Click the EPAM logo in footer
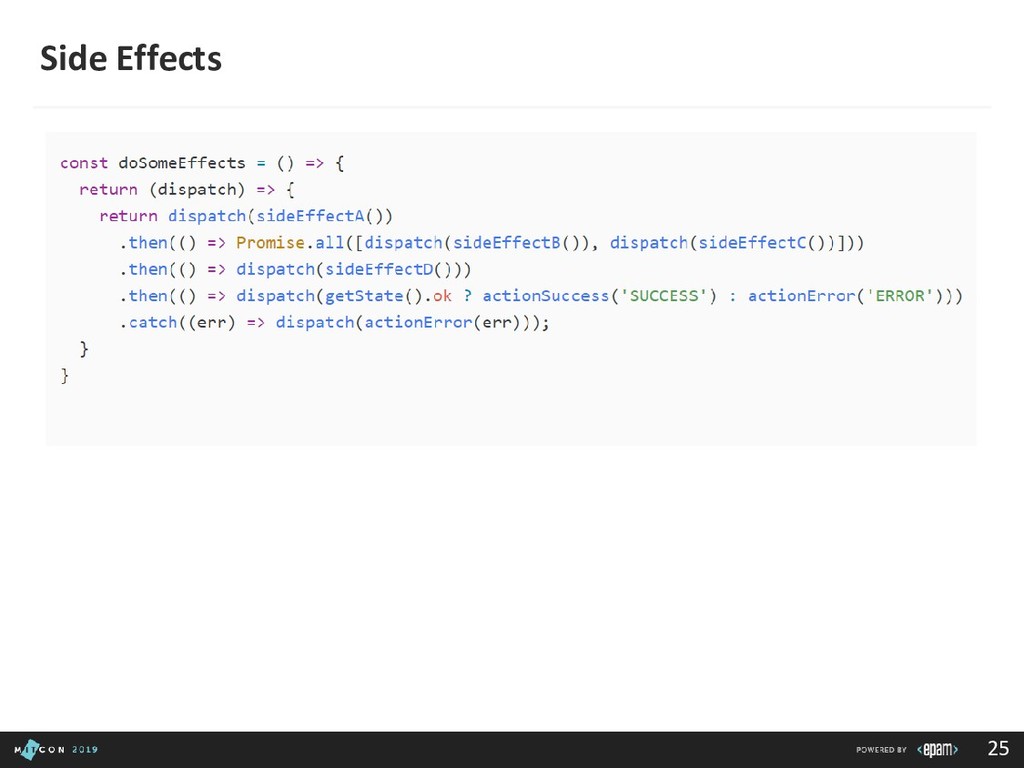Image resolution: width=1024 pixels, height=768 pixels. [938, 749]
